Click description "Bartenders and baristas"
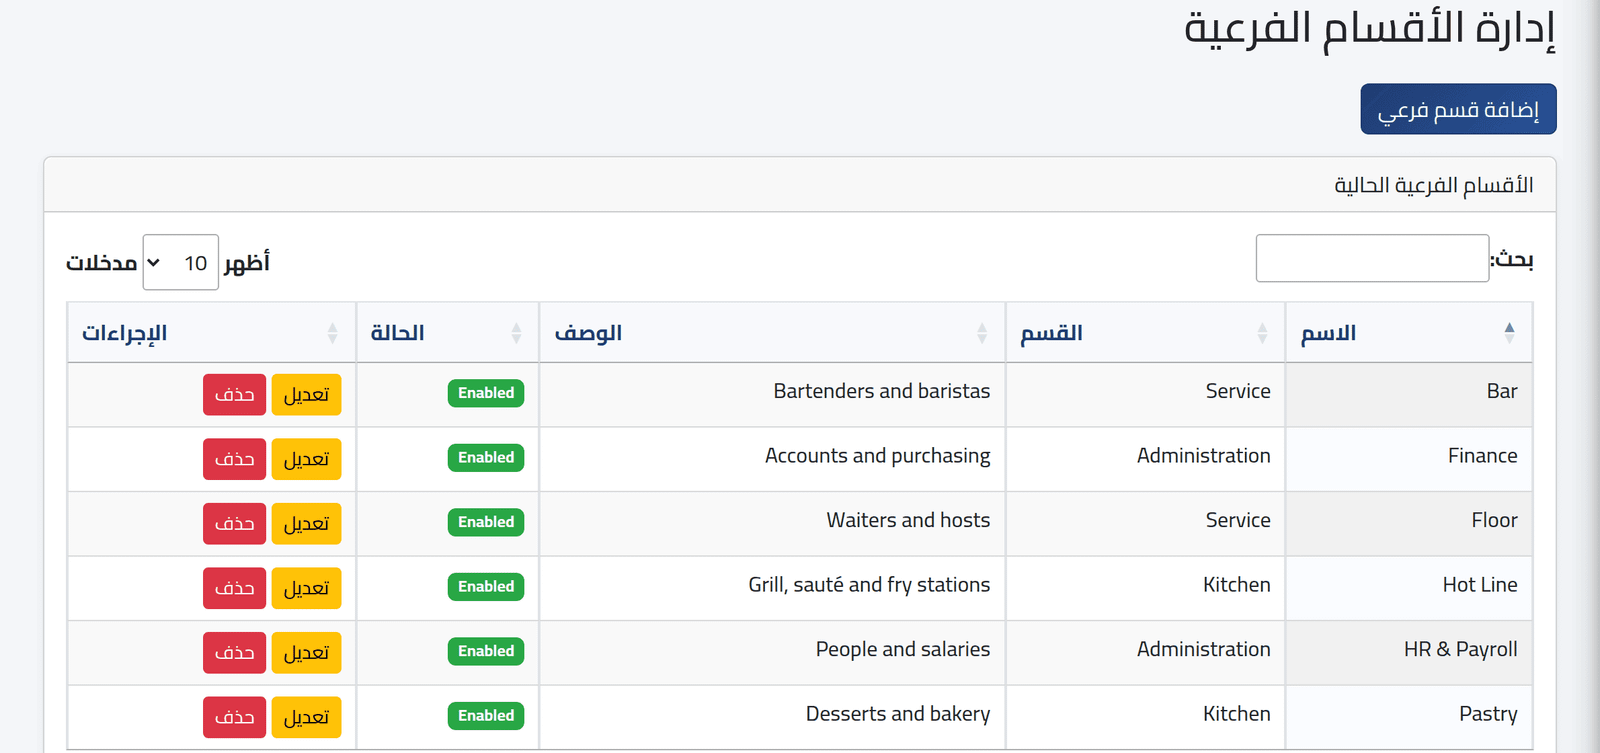 (882, 391)
